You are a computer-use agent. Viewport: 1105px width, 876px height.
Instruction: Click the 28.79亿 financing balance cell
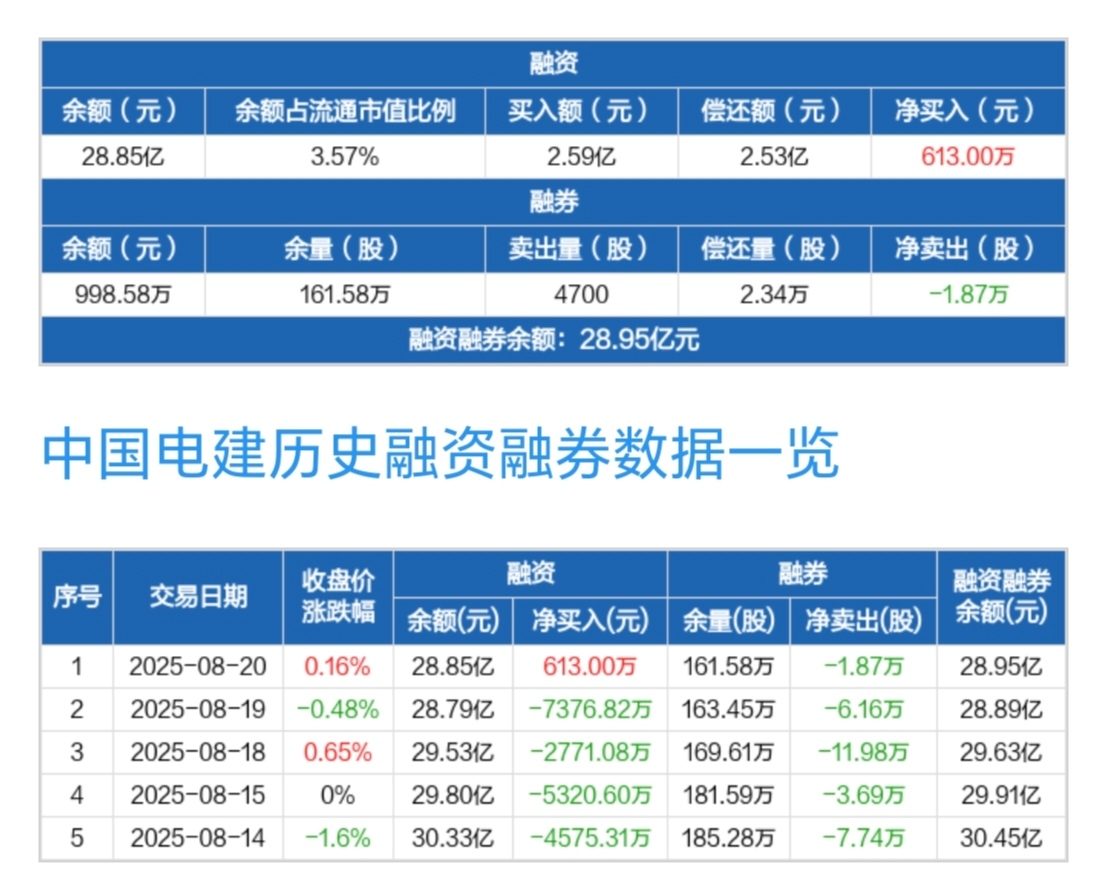pyautogui.click(x=452, y=710)
